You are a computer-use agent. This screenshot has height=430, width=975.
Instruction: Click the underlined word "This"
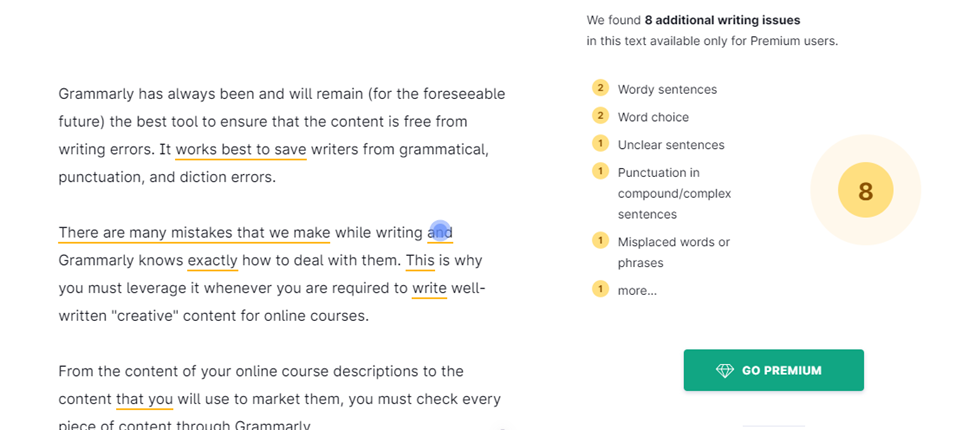[x=420, y=261]
